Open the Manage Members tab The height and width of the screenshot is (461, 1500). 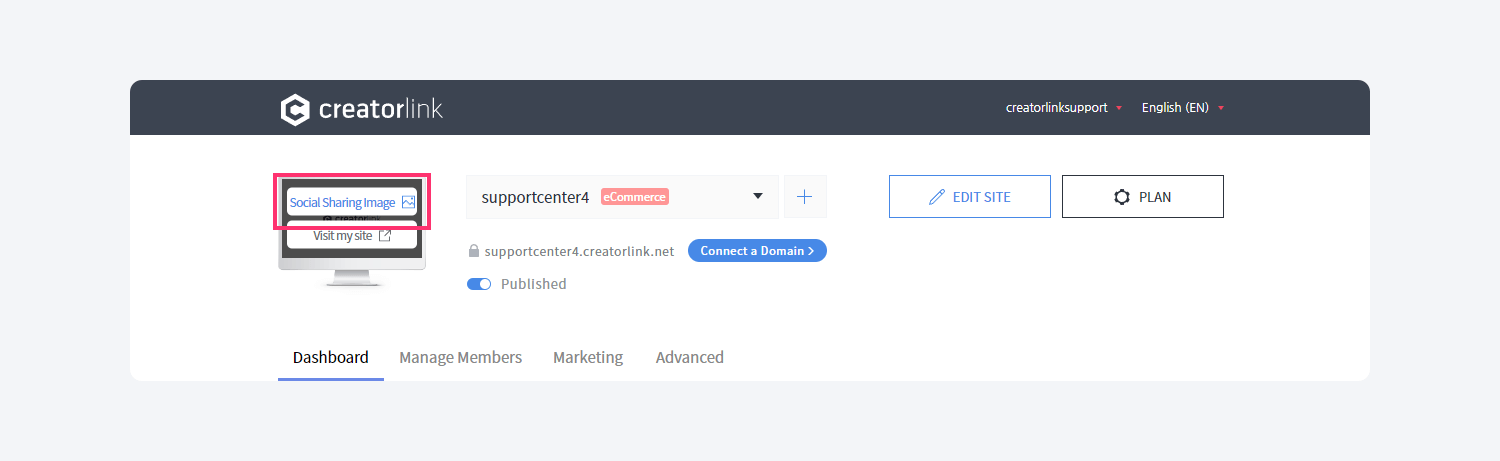(460, 357)
